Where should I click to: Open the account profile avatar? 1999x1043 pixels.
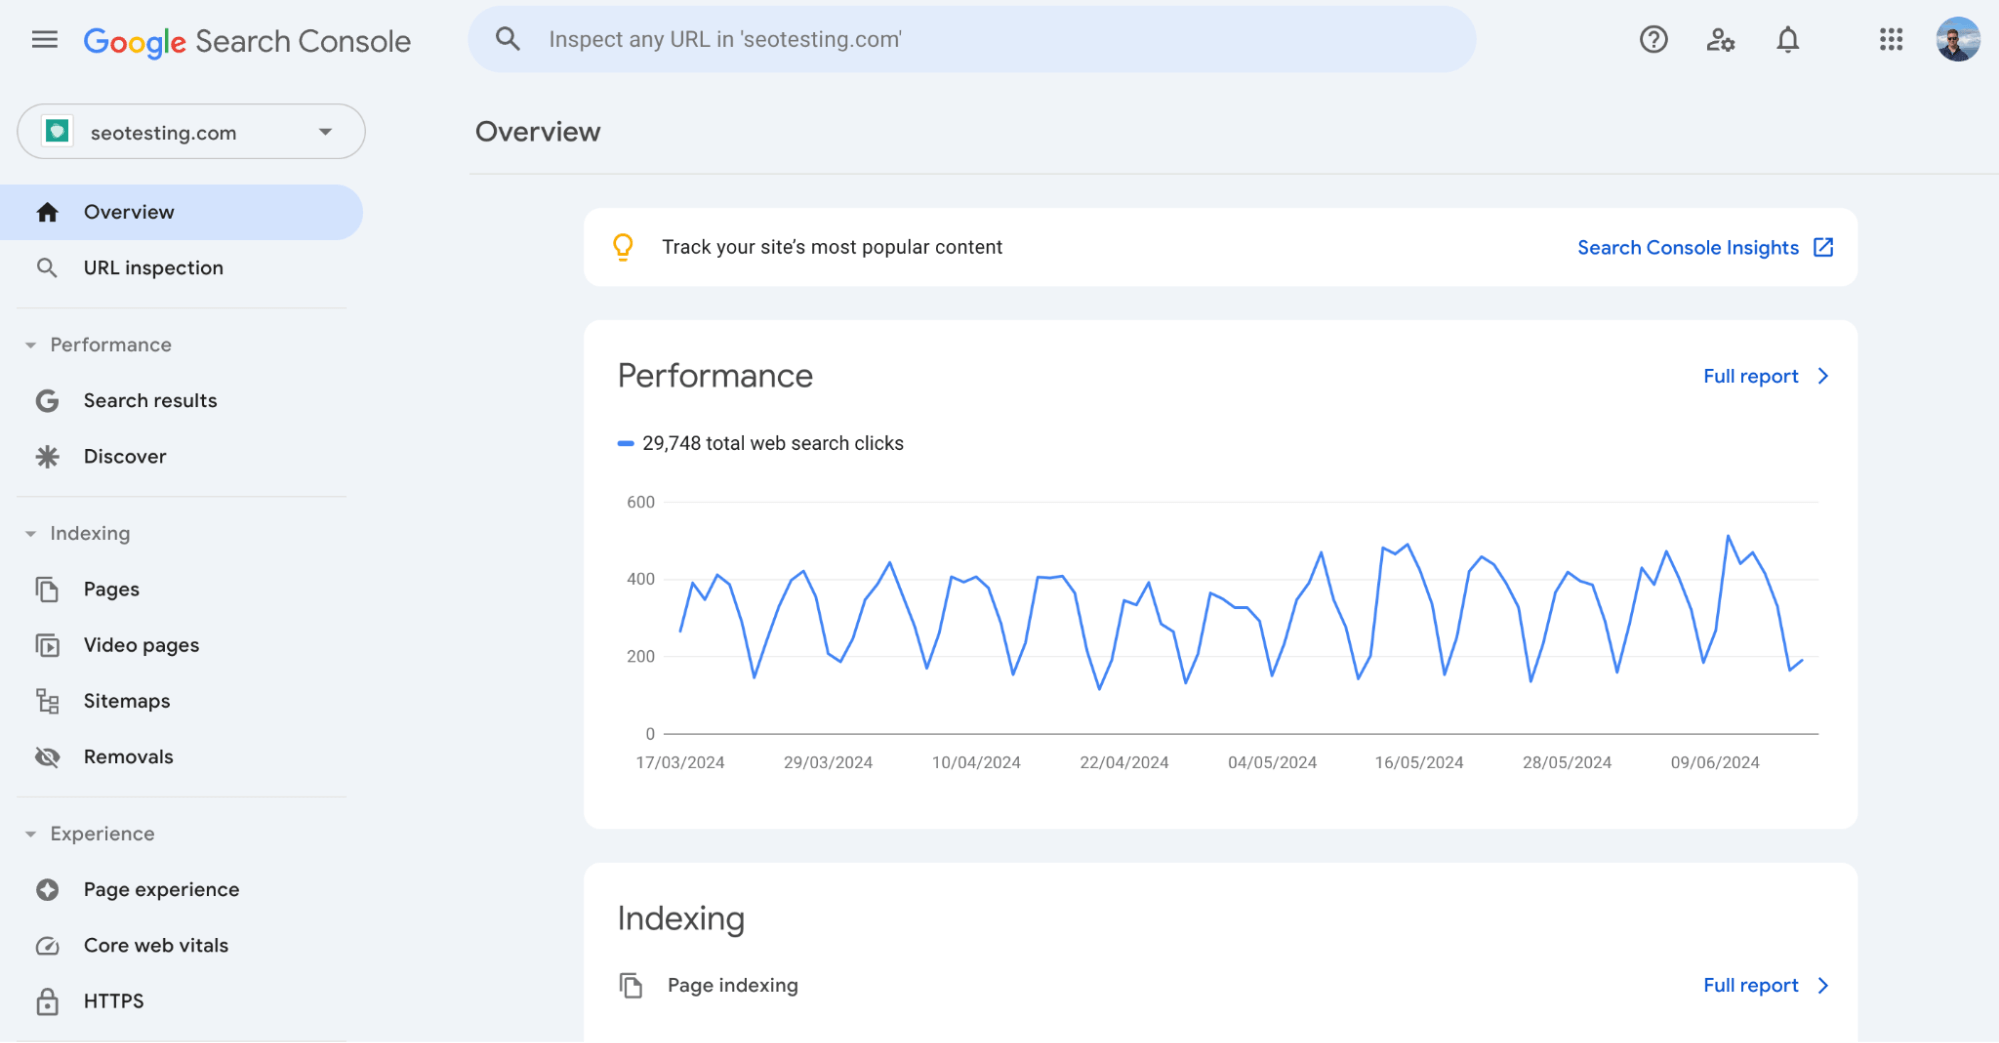click(x=1957, y=40)
